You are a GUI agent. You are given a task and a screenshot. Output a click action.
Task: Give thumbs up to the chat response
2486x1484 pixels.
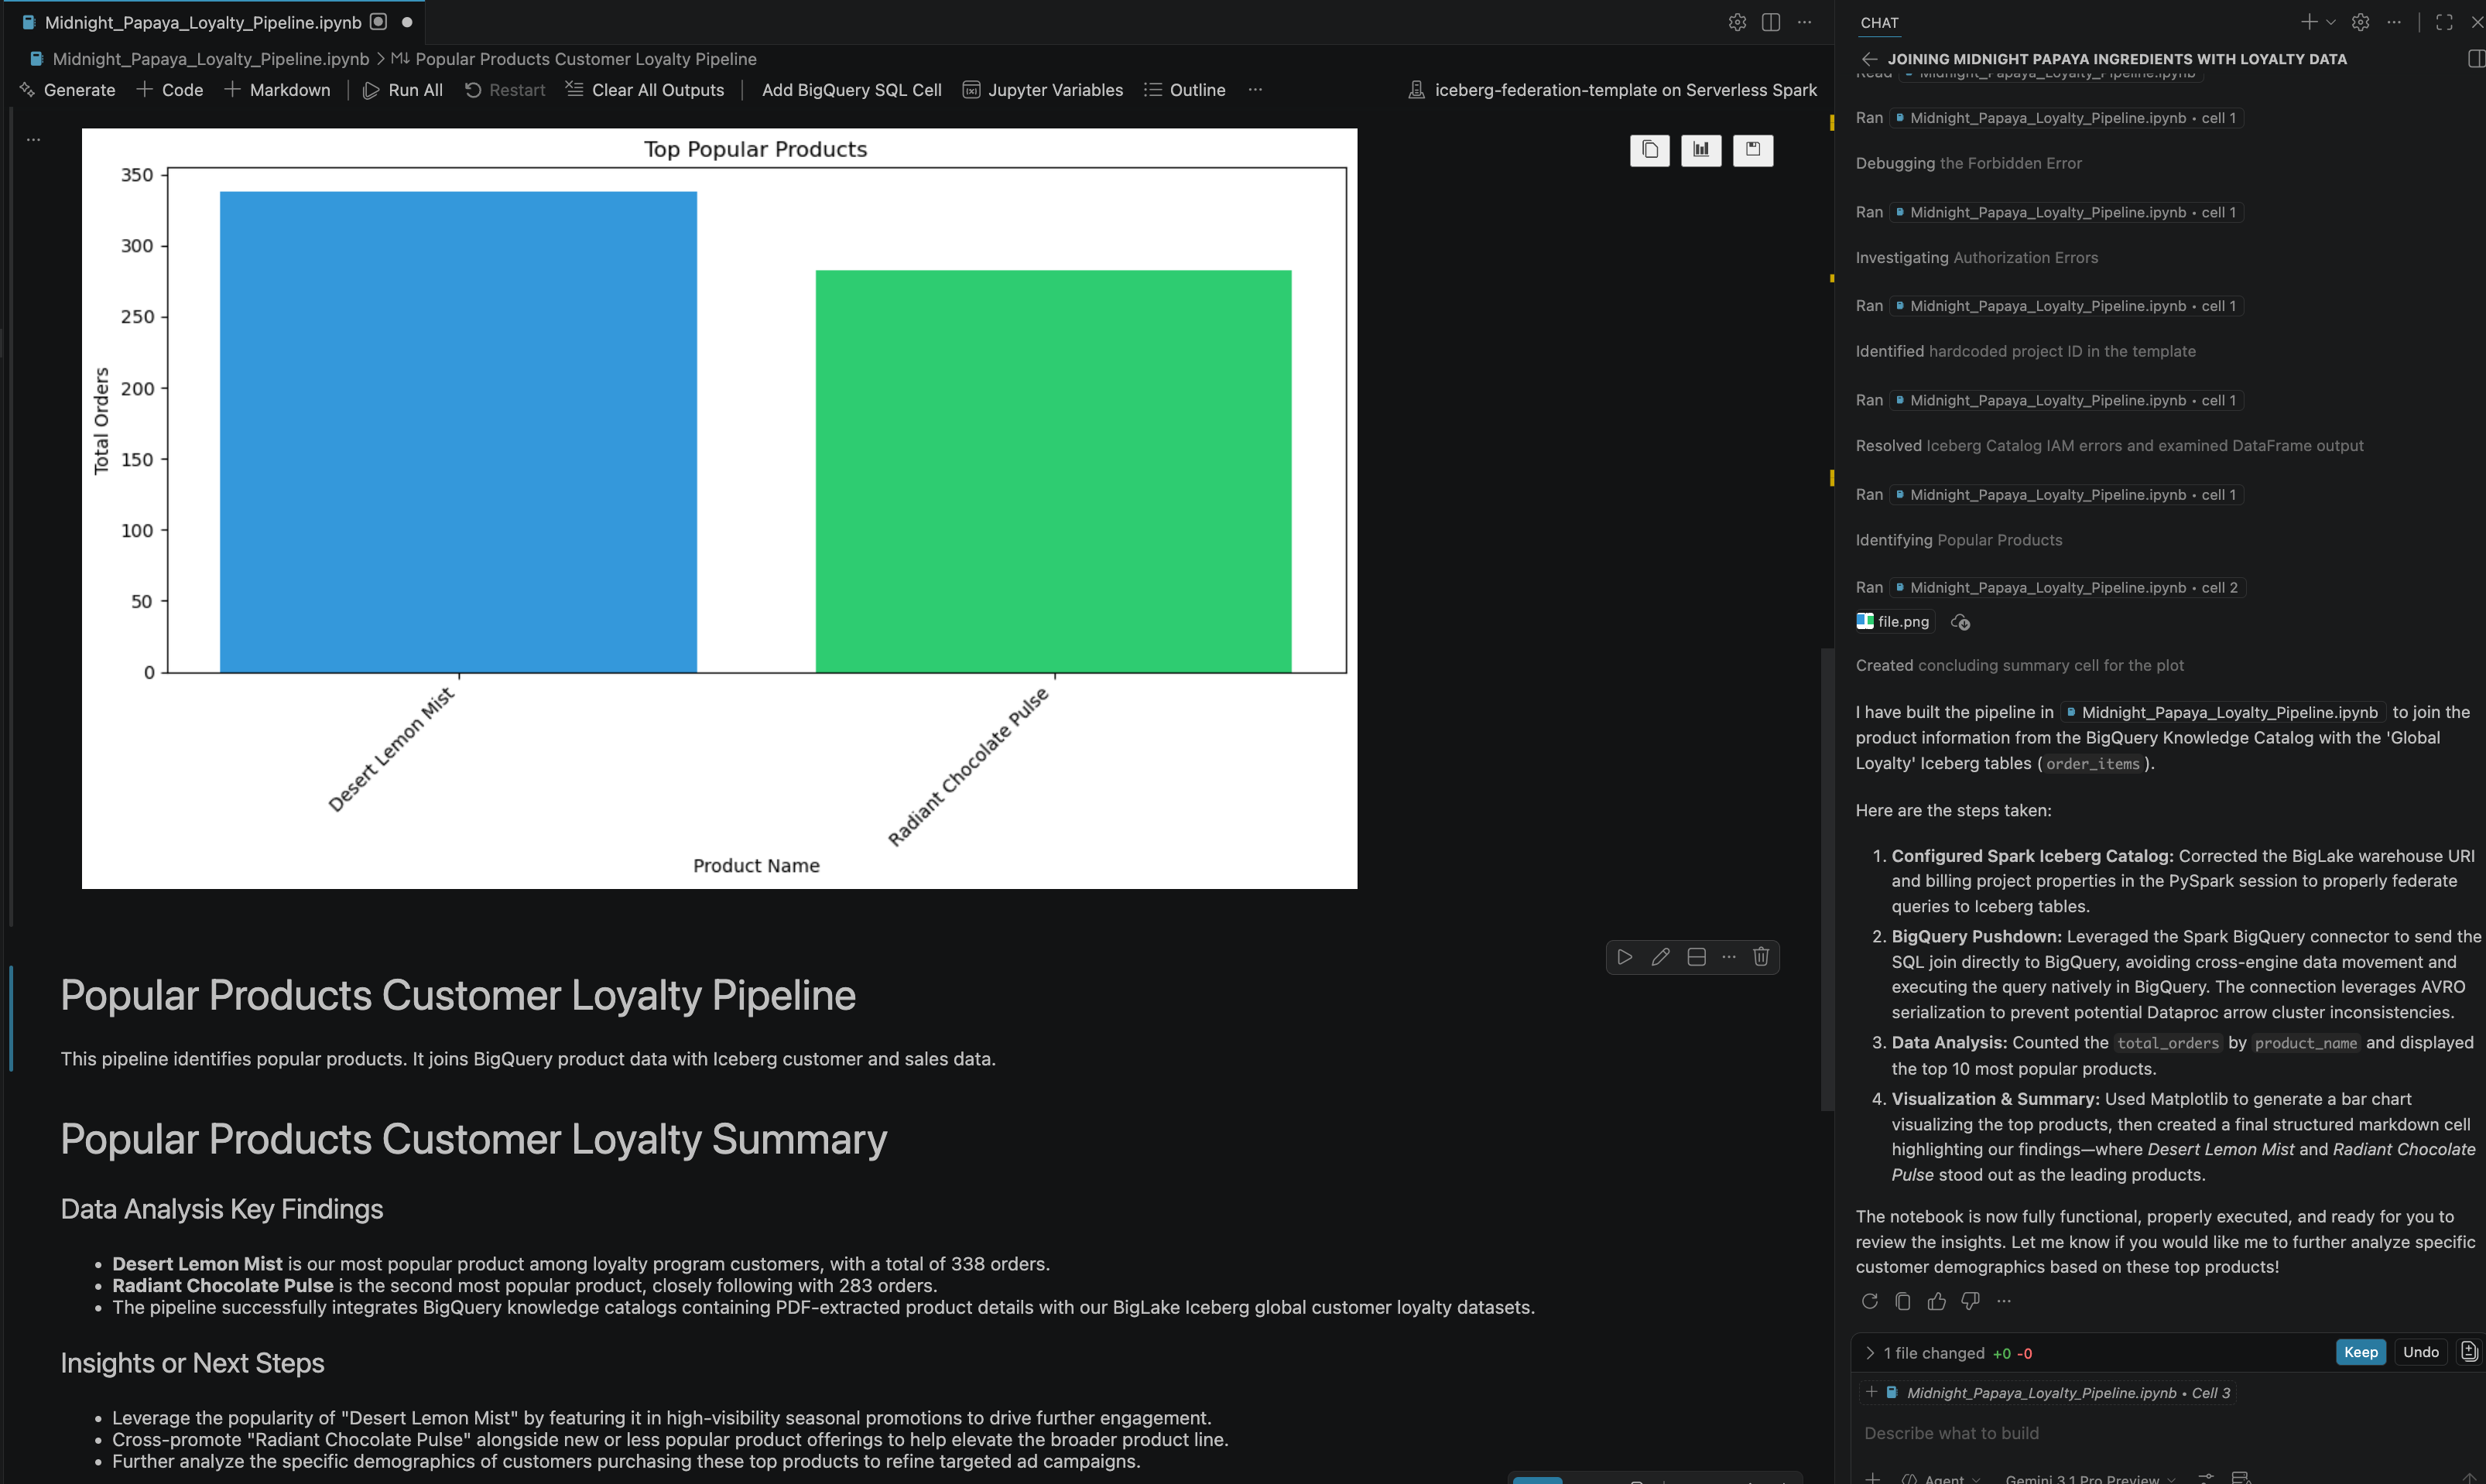[x=1937, y=1301]
